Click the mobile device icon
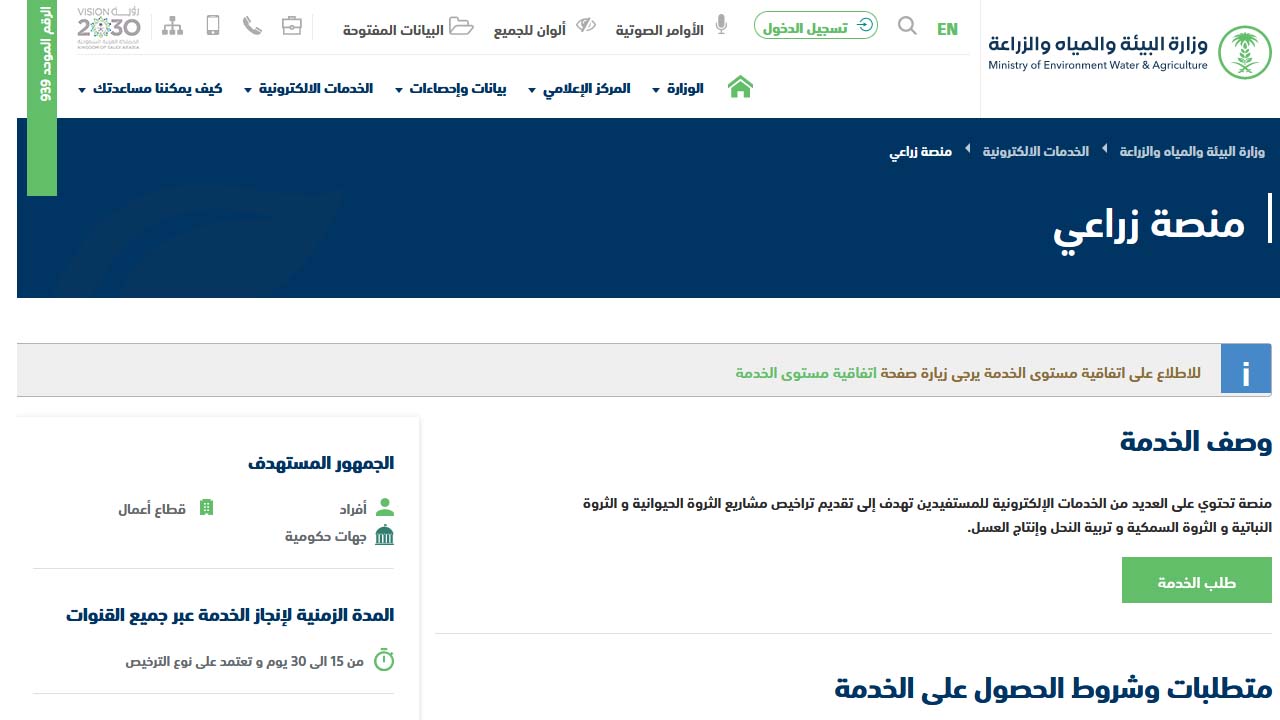Viewport: 1280px width, 720px height. tap(213, 25)
